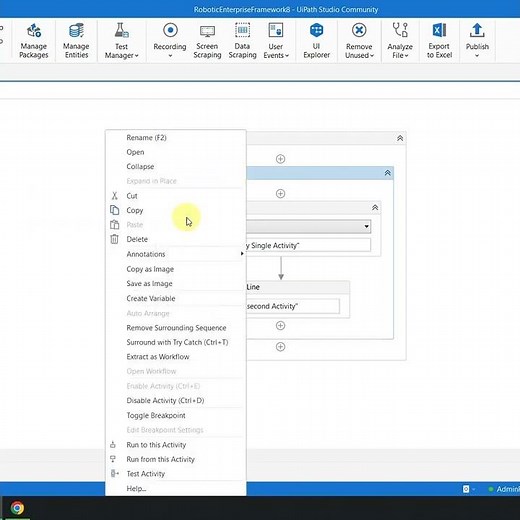This screenshot has width=520, height=520.
Task: Launch Data Scraping wizard
Action: point(242,41)
